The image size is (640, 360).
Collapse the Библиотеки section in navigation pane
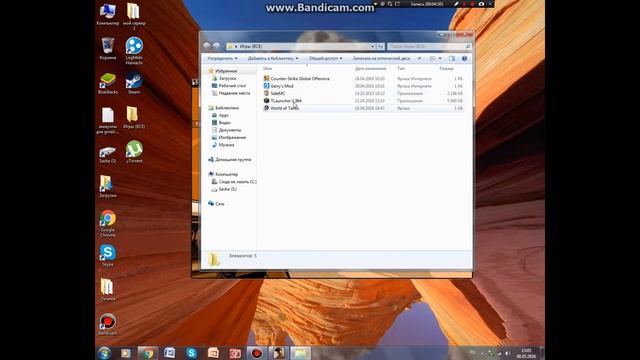pyautogui.click(x=224, y=108)
